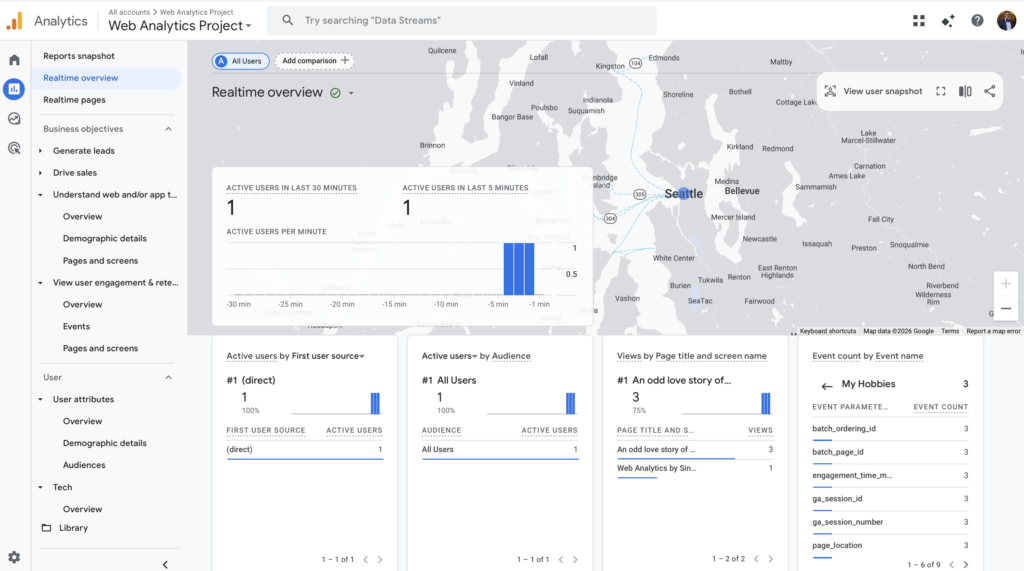The image size is (1024, 571).
Task: Open Reports snapshot in sidebar
Action: click(79, 56)
